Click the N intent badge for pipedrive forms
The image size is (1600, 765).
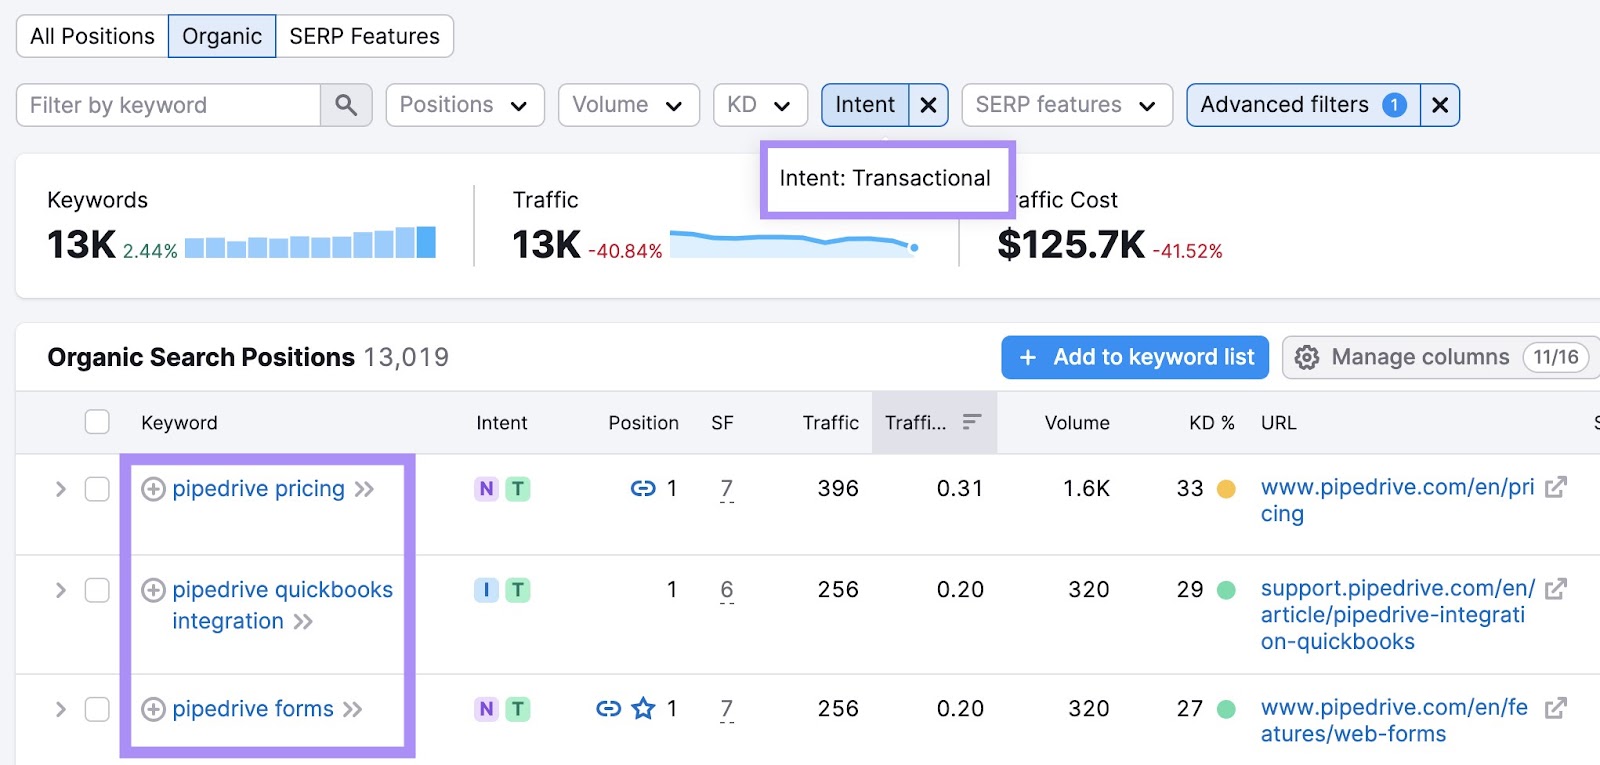click(486, 709)
